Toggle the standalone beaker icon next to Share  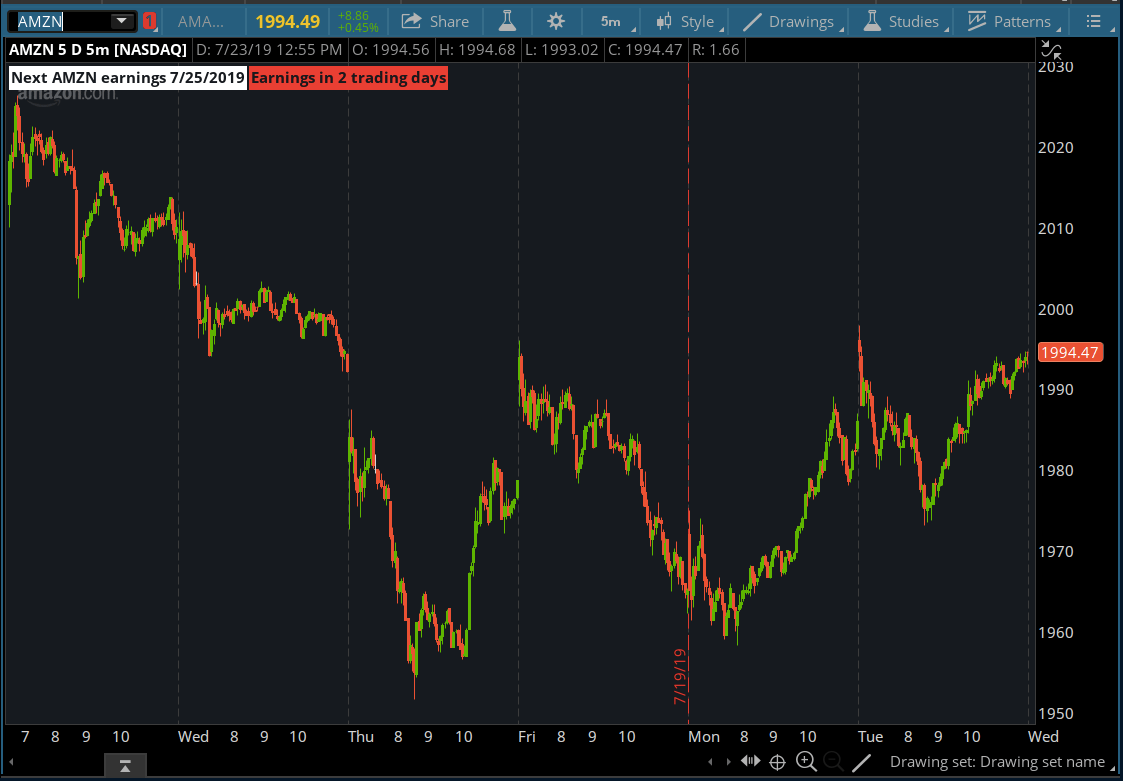pos(507,20)
